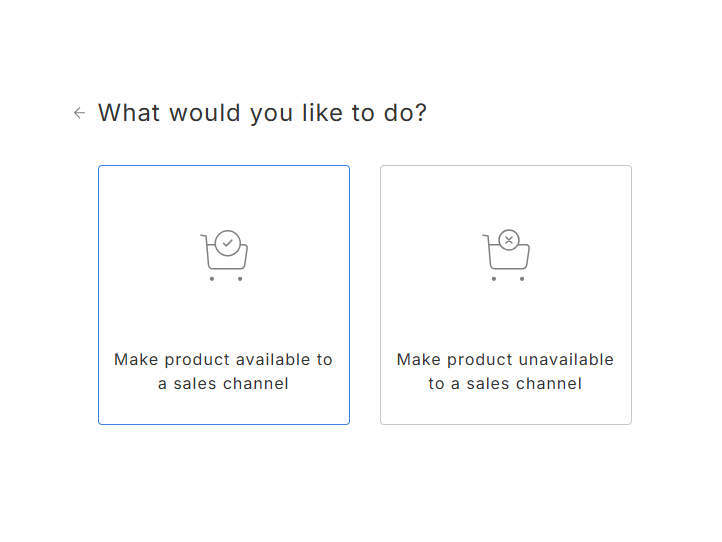Viewport: 722px width, 542px height.
Task: Click 'to a sales channel' label in right card
Action: coord(505,384)
